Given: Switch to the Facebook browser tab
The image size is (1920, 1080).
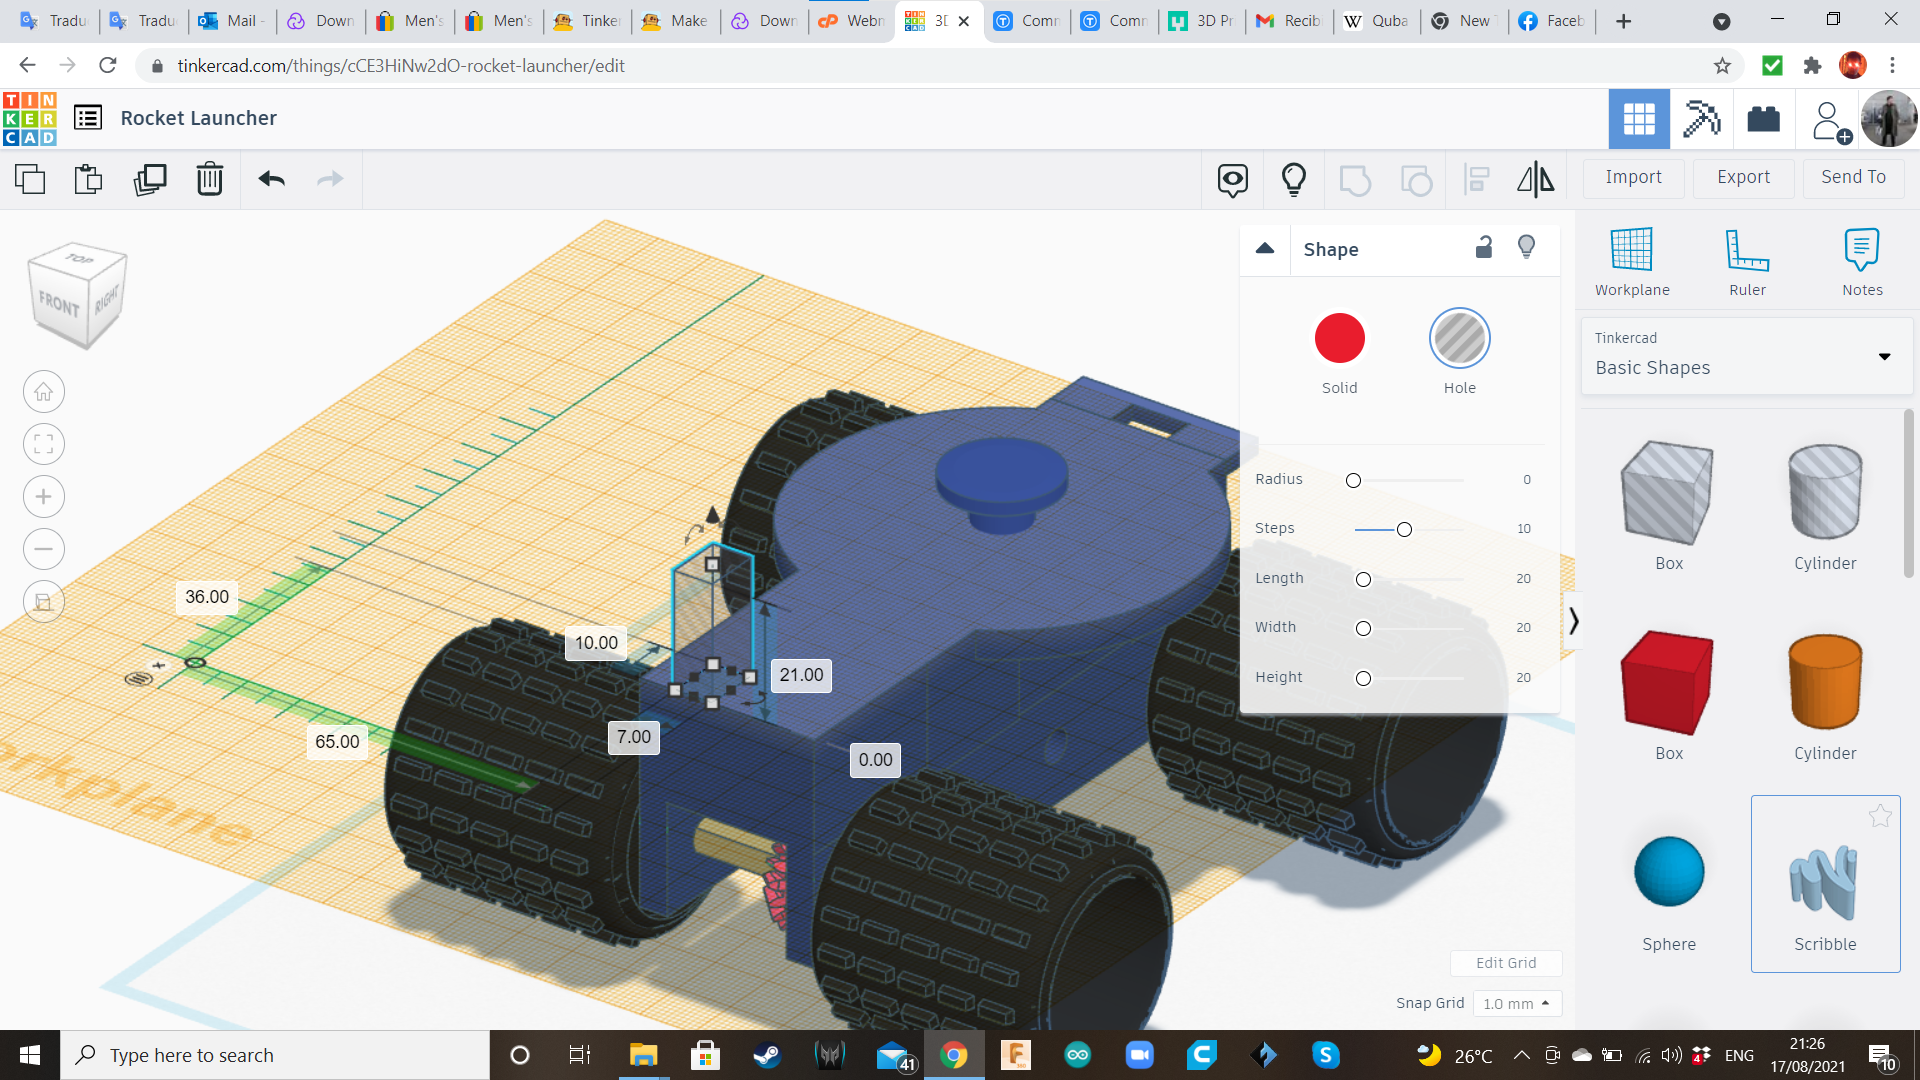Looking at the screenshot, I should [1551, 21].
